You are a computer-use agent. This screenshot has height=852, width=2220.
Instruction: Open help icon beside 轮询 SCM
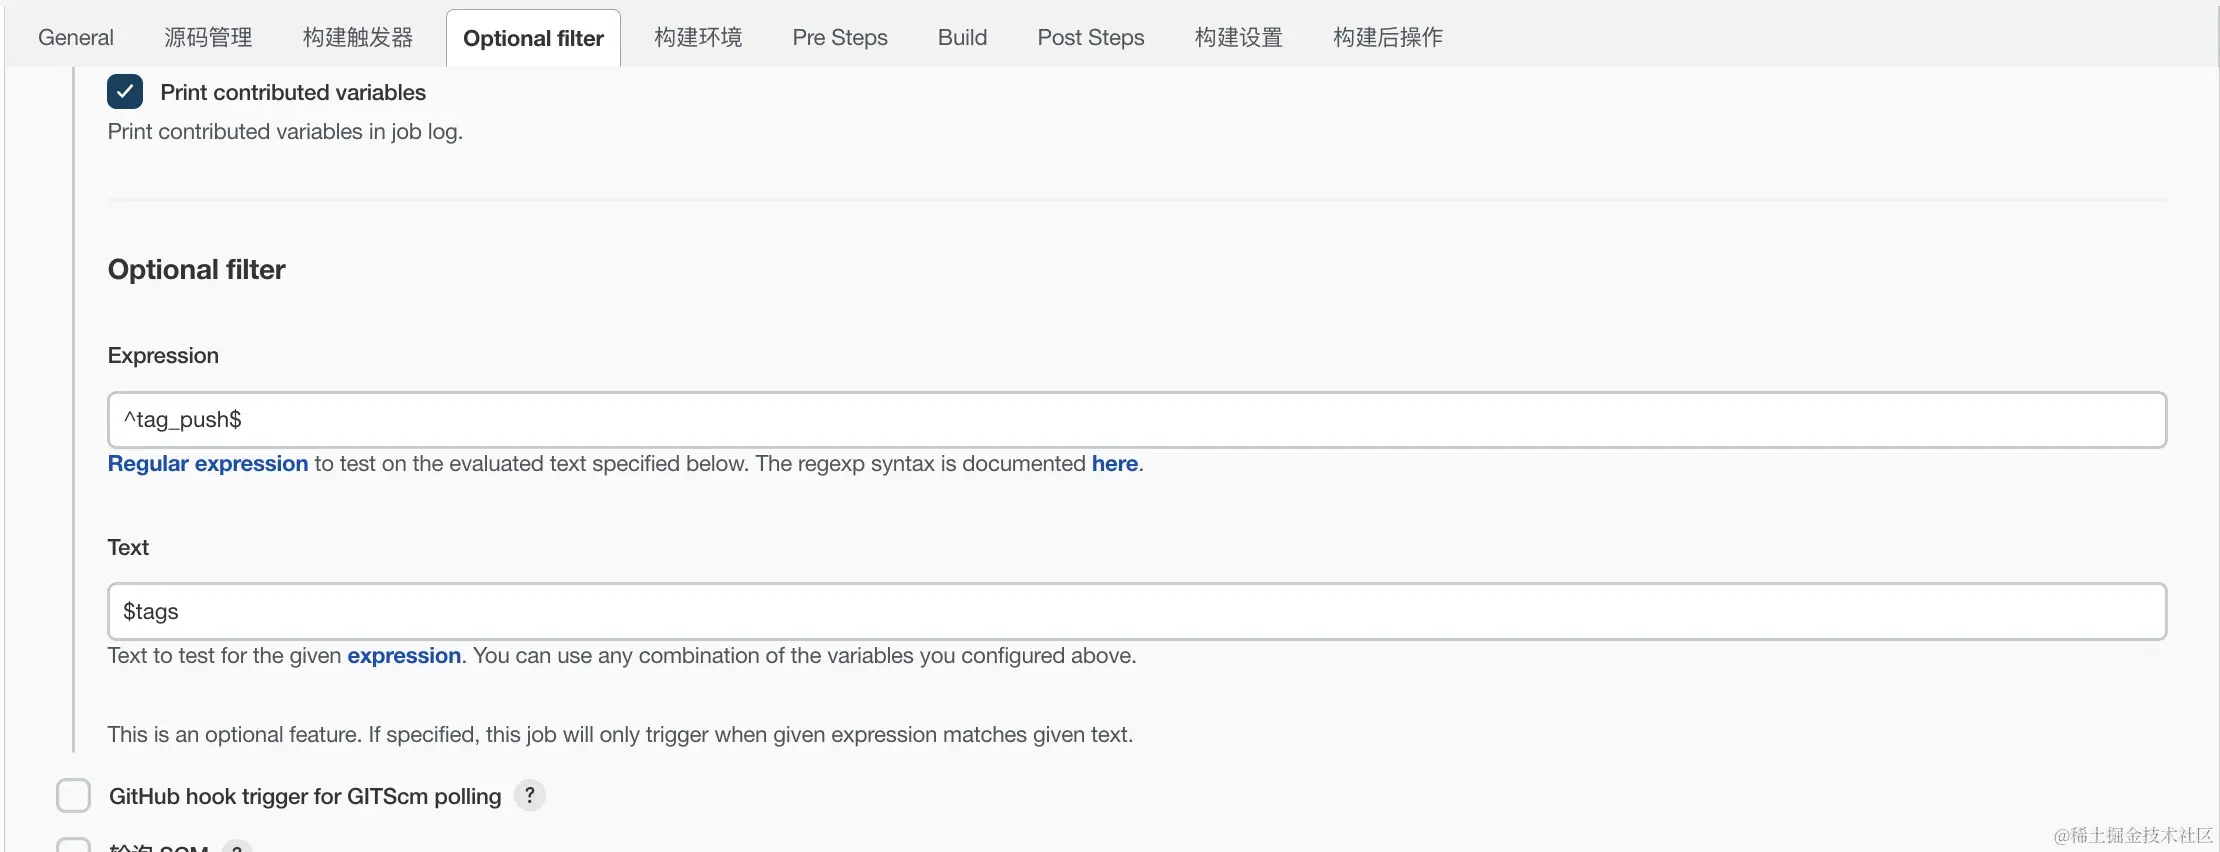[237, 848]
